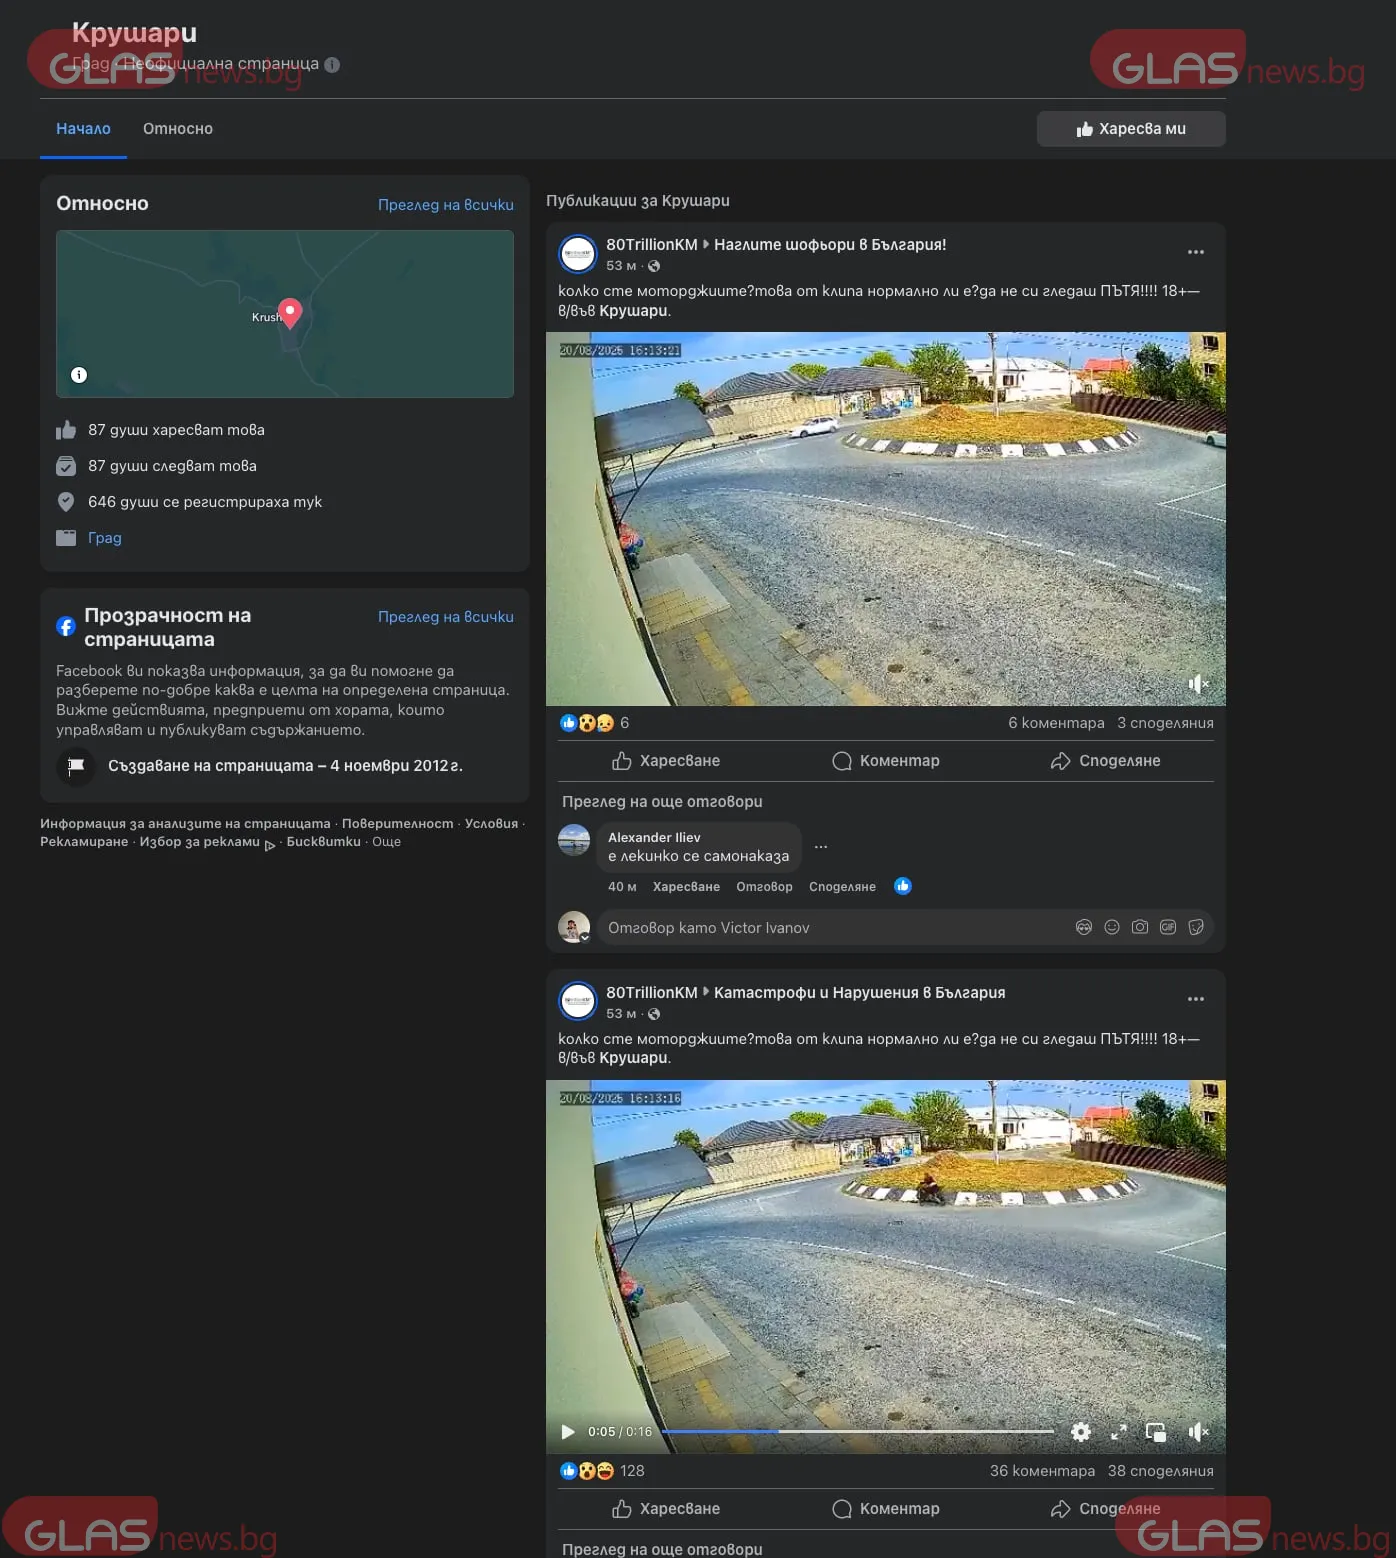Unmute the first video
Image resolution: width=1396 pixels, height=1558 pixels.
1197,684
